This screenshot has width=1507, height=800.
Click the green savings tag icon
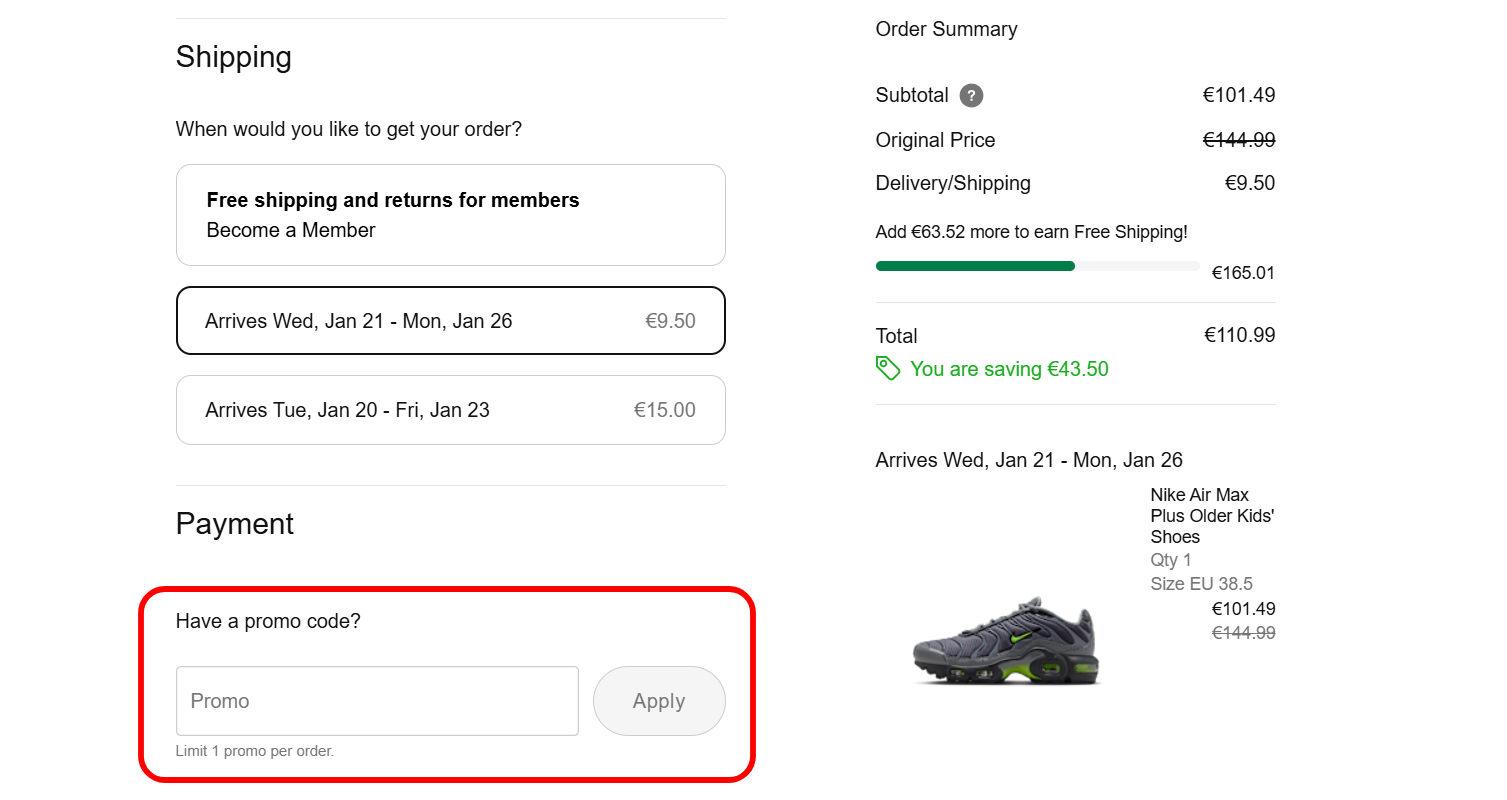[x=888, y=369]
